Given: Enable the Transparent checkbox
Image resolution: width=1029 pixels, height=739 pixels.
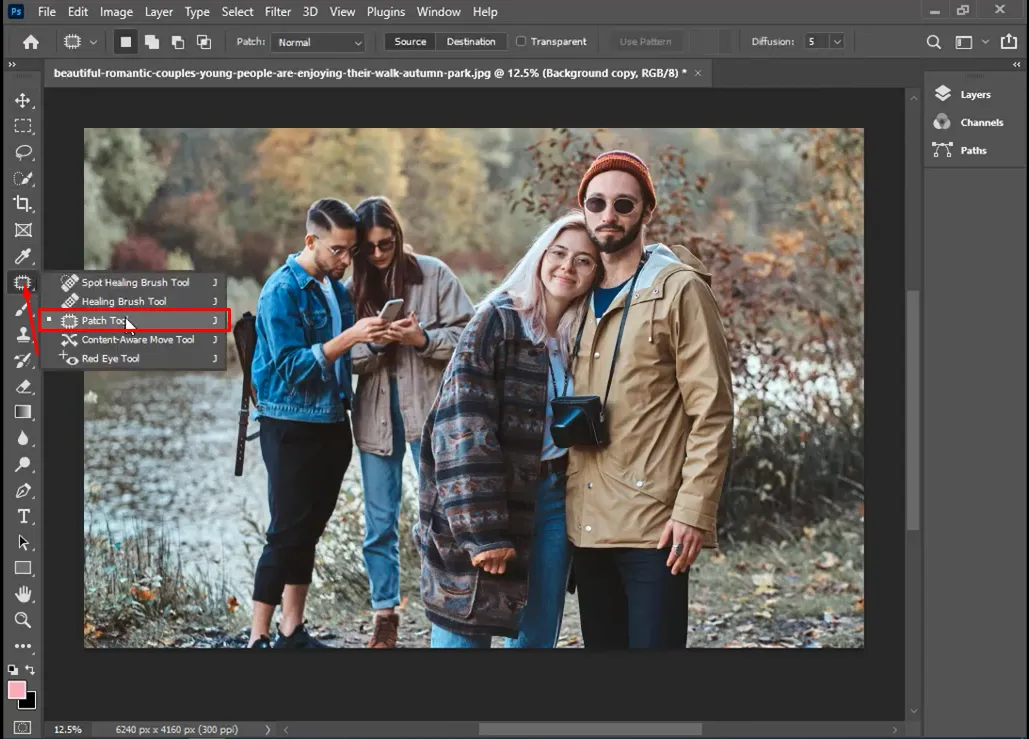Looking at the screenshot, I should coord(521,42).
